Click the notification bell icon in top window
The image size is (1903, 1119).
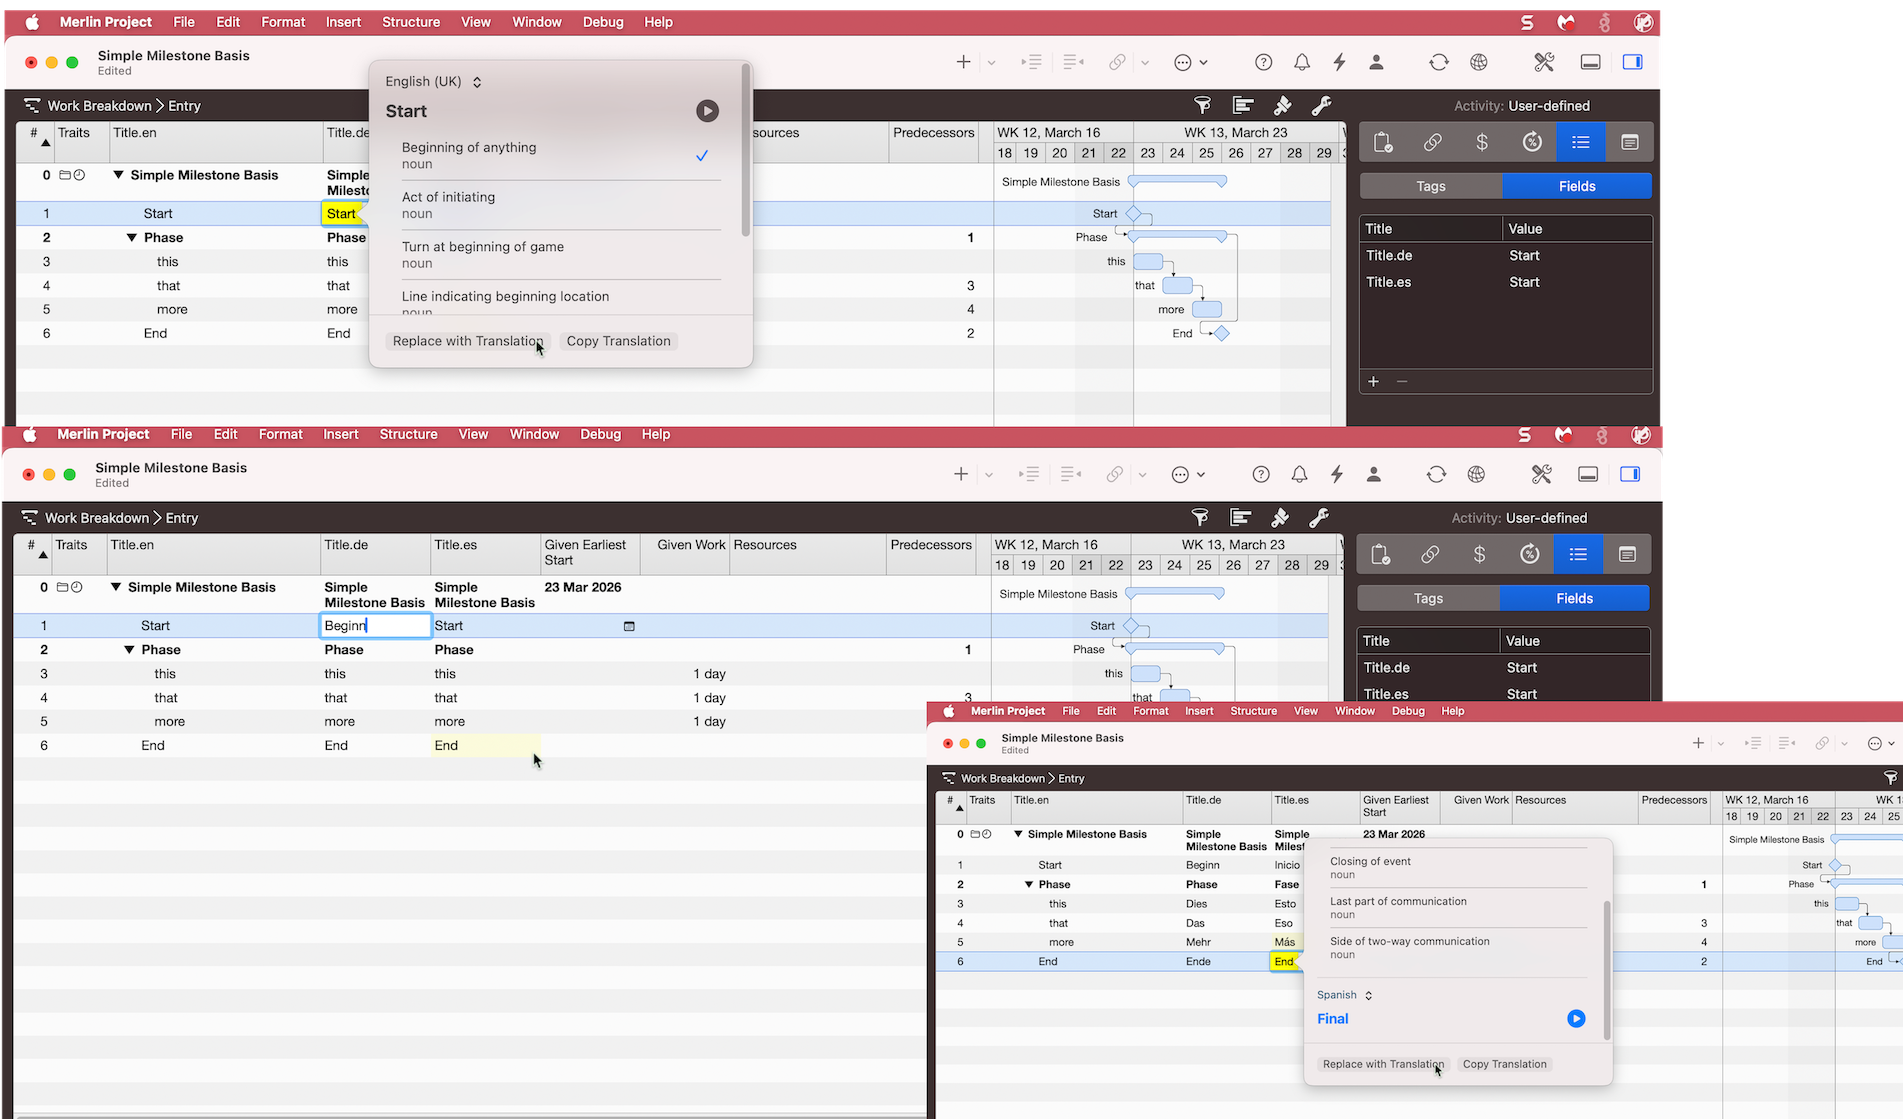pos(1302,62)
